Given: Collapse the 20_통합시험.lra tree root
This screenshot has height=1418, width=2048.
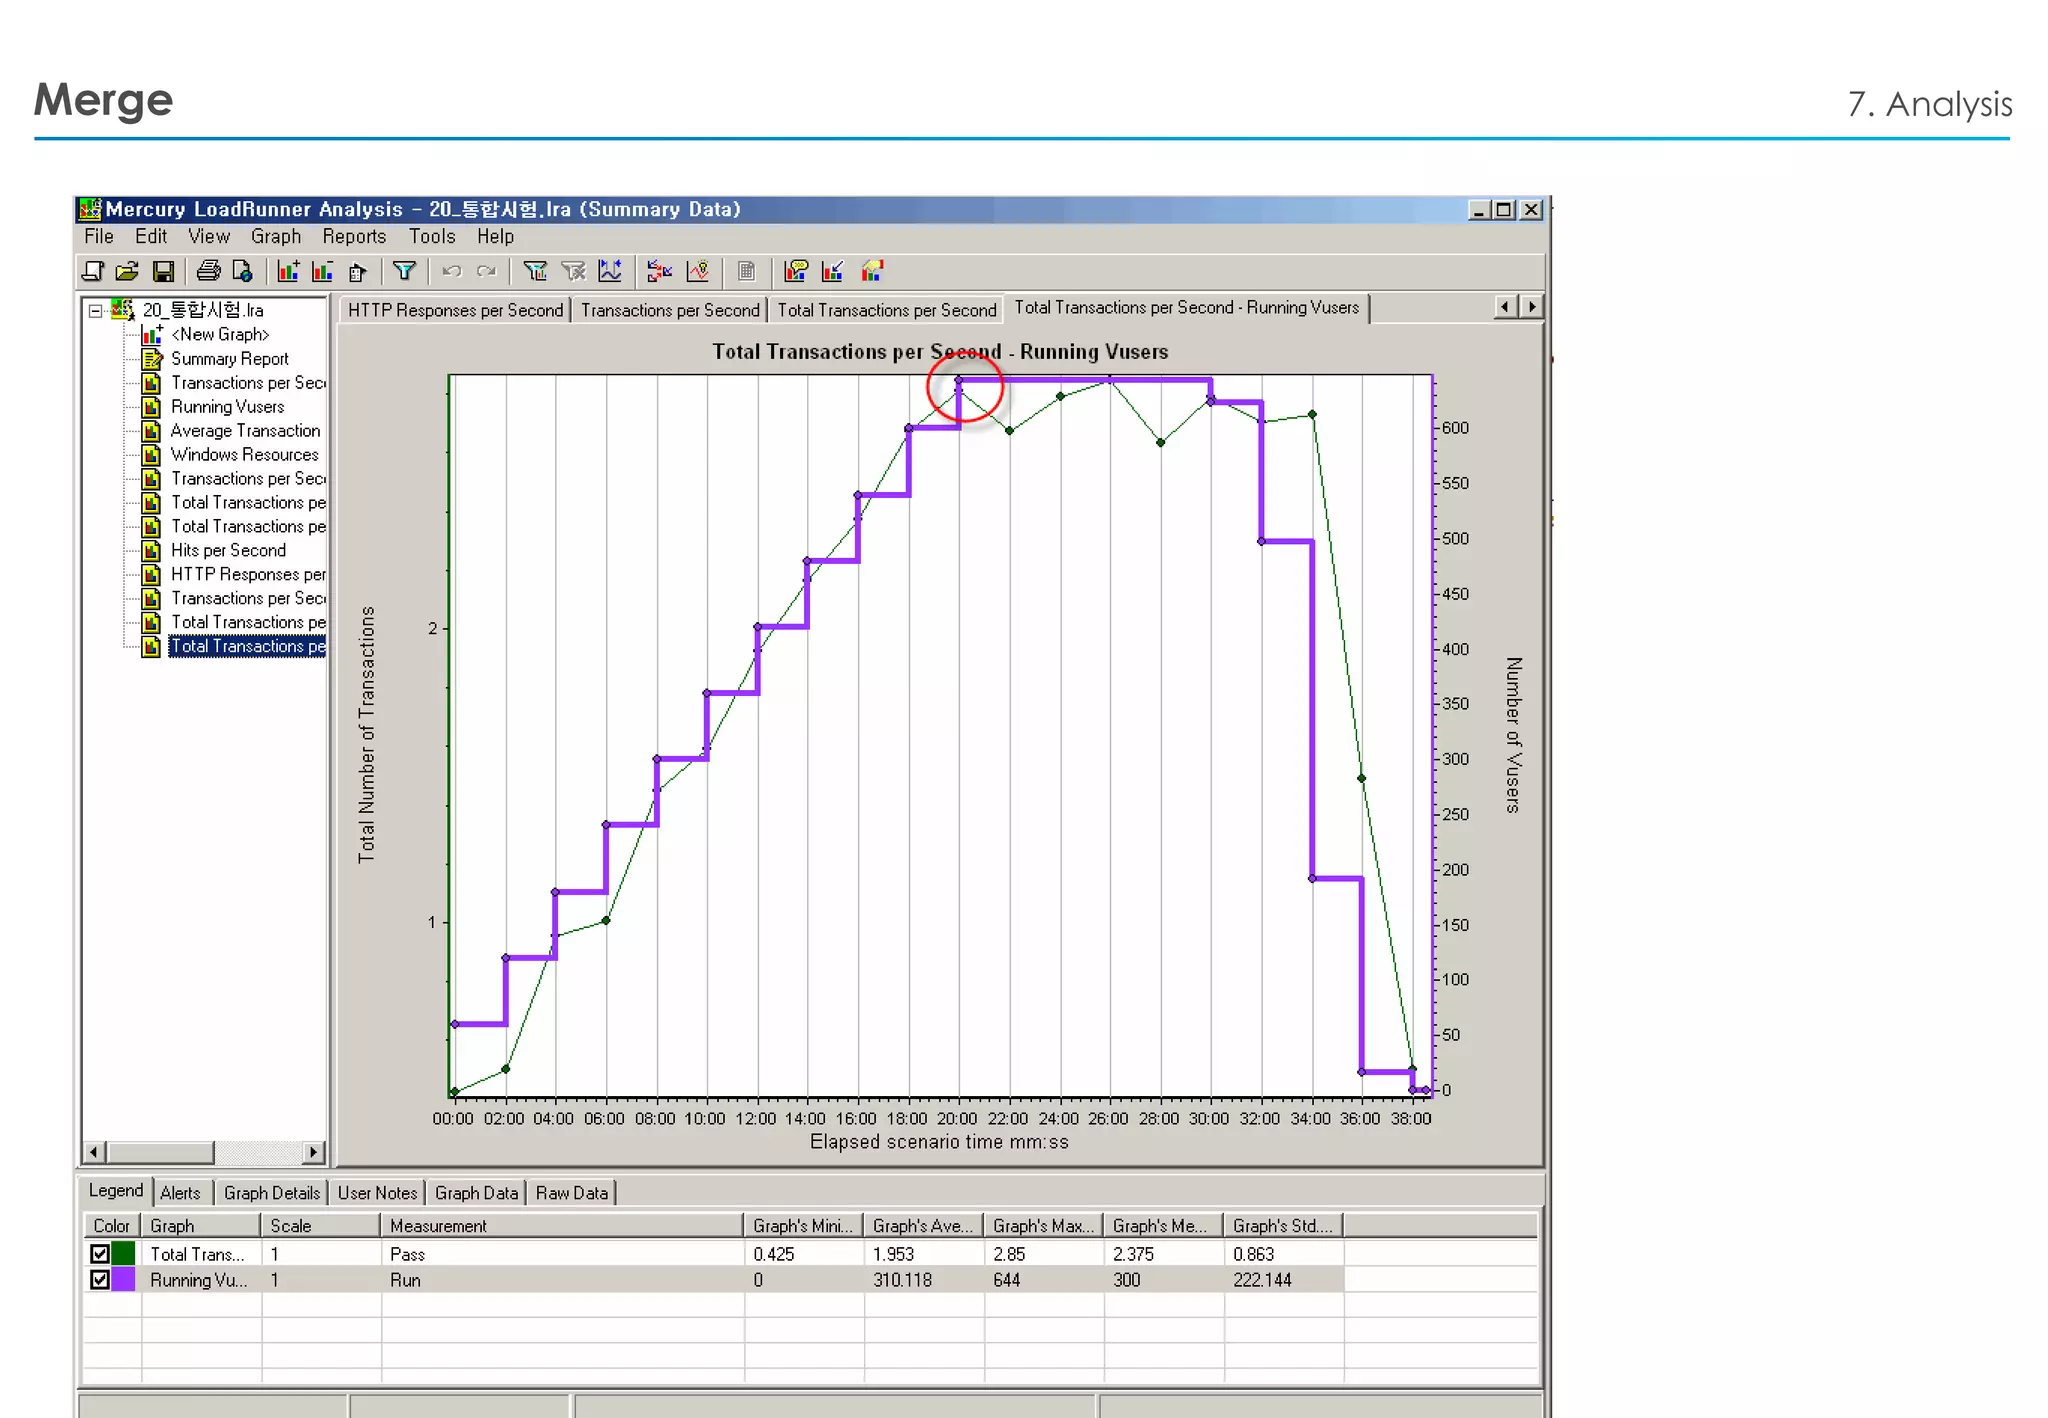Looking at the screenshot, I should (95, 310).
